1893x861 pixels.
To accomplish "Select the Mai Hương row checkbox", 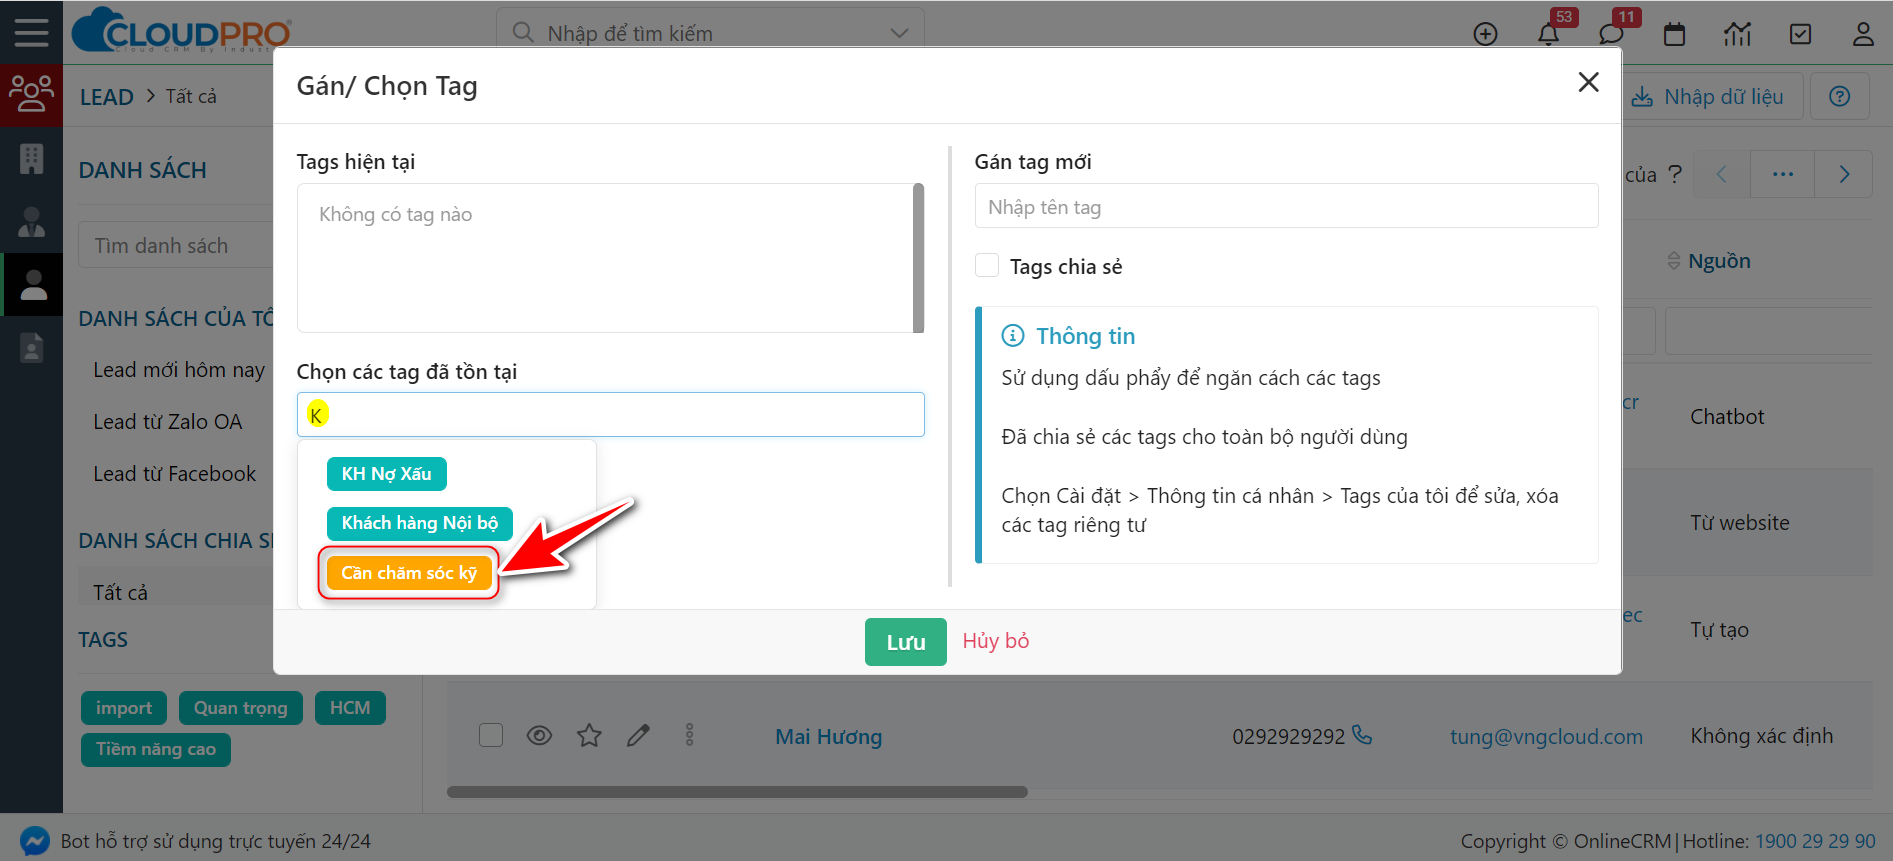I will [x=491, y=735].
